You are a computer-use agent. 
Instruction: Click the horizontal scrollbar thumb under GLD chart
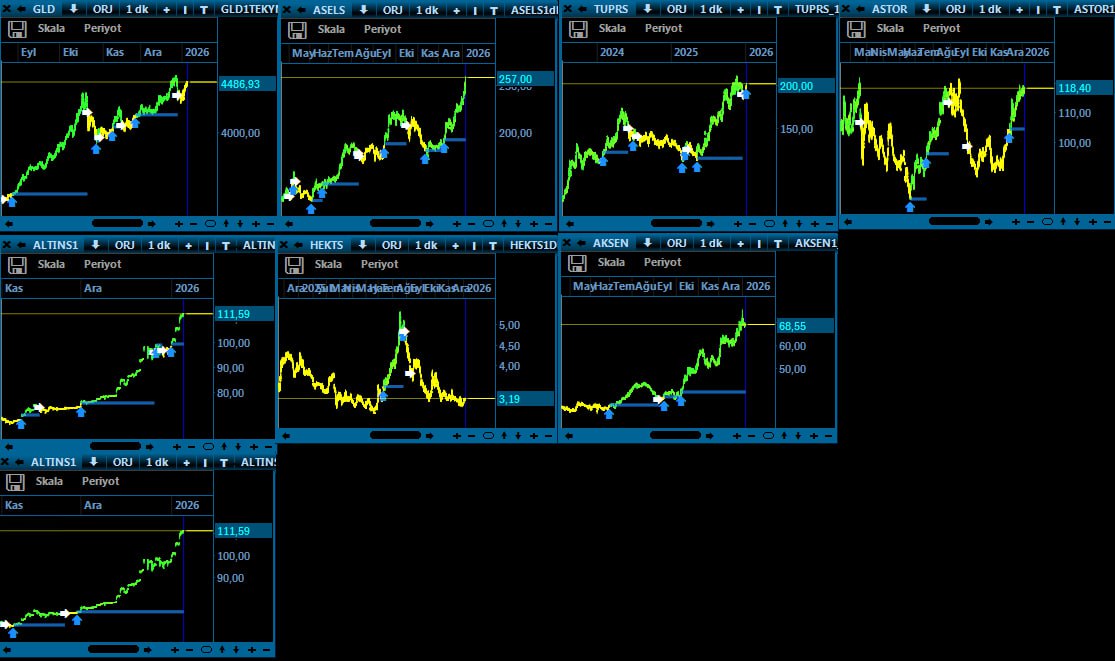click(117, 224)
